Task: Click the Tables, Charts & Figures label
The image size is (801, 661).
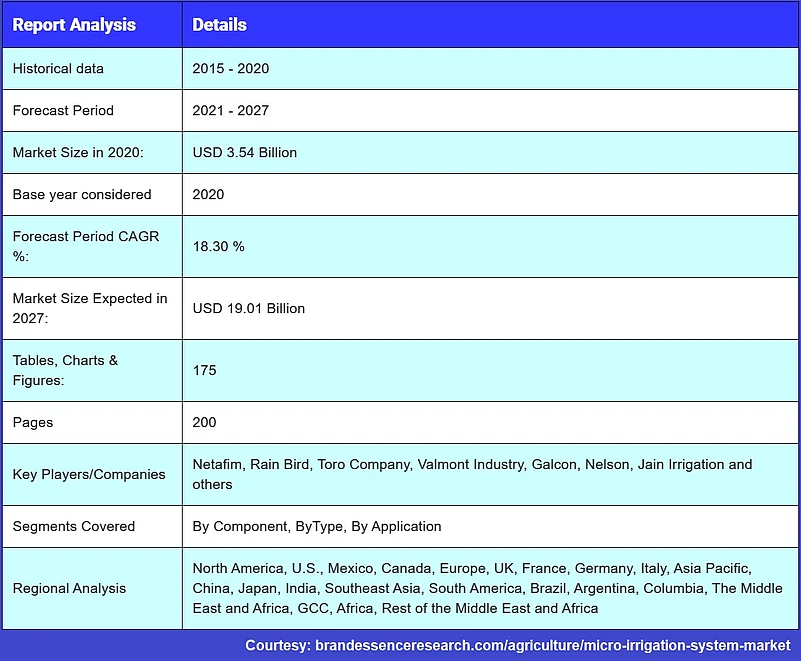Action: coord(66,370)
